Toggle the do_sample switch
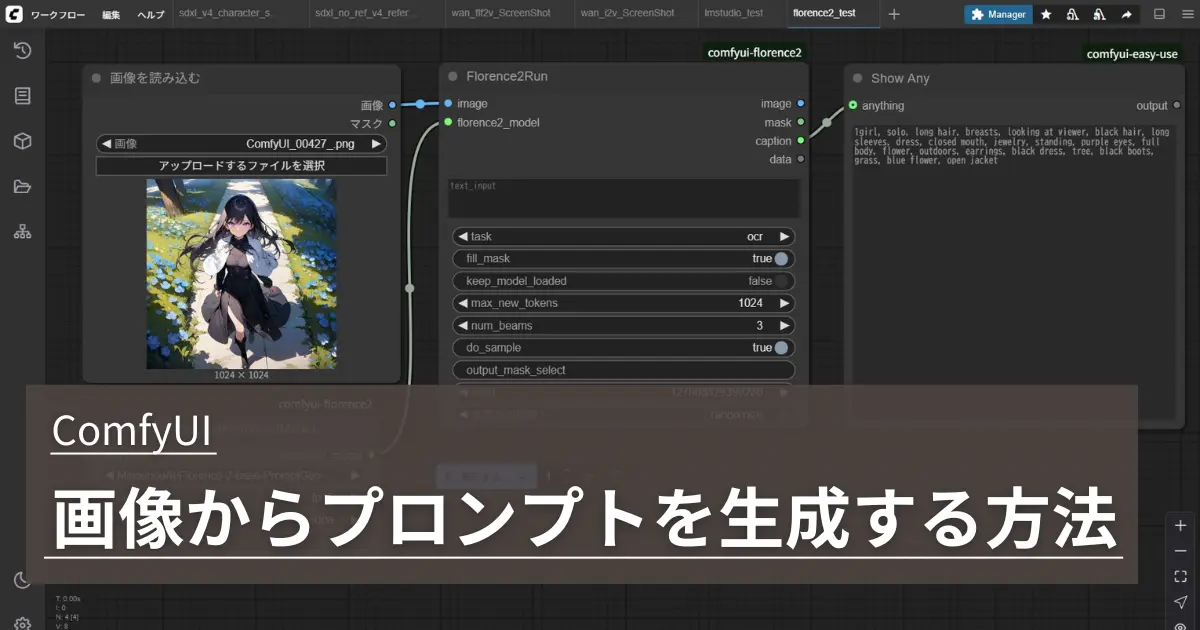This screenshot has width=1200, height=630. [x=781, y=348]
